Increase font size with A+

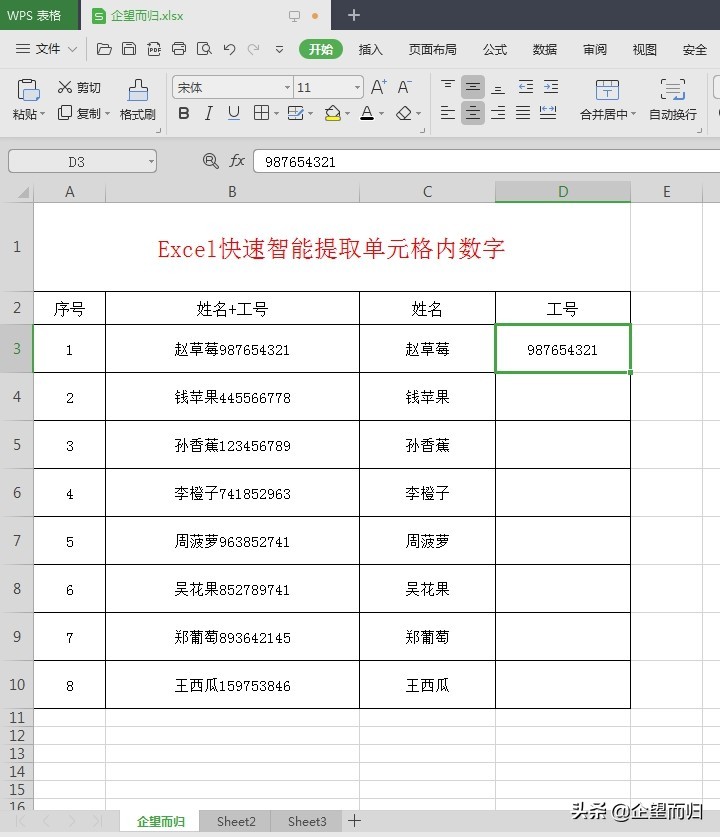point(378,86)
